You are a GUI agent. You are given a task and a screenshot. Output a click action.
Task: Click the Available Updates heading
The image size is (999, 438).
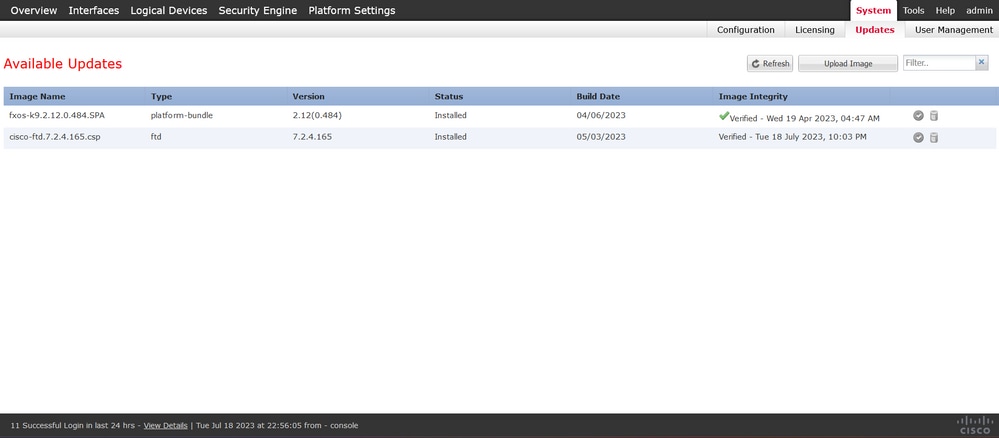coord(62,64)
